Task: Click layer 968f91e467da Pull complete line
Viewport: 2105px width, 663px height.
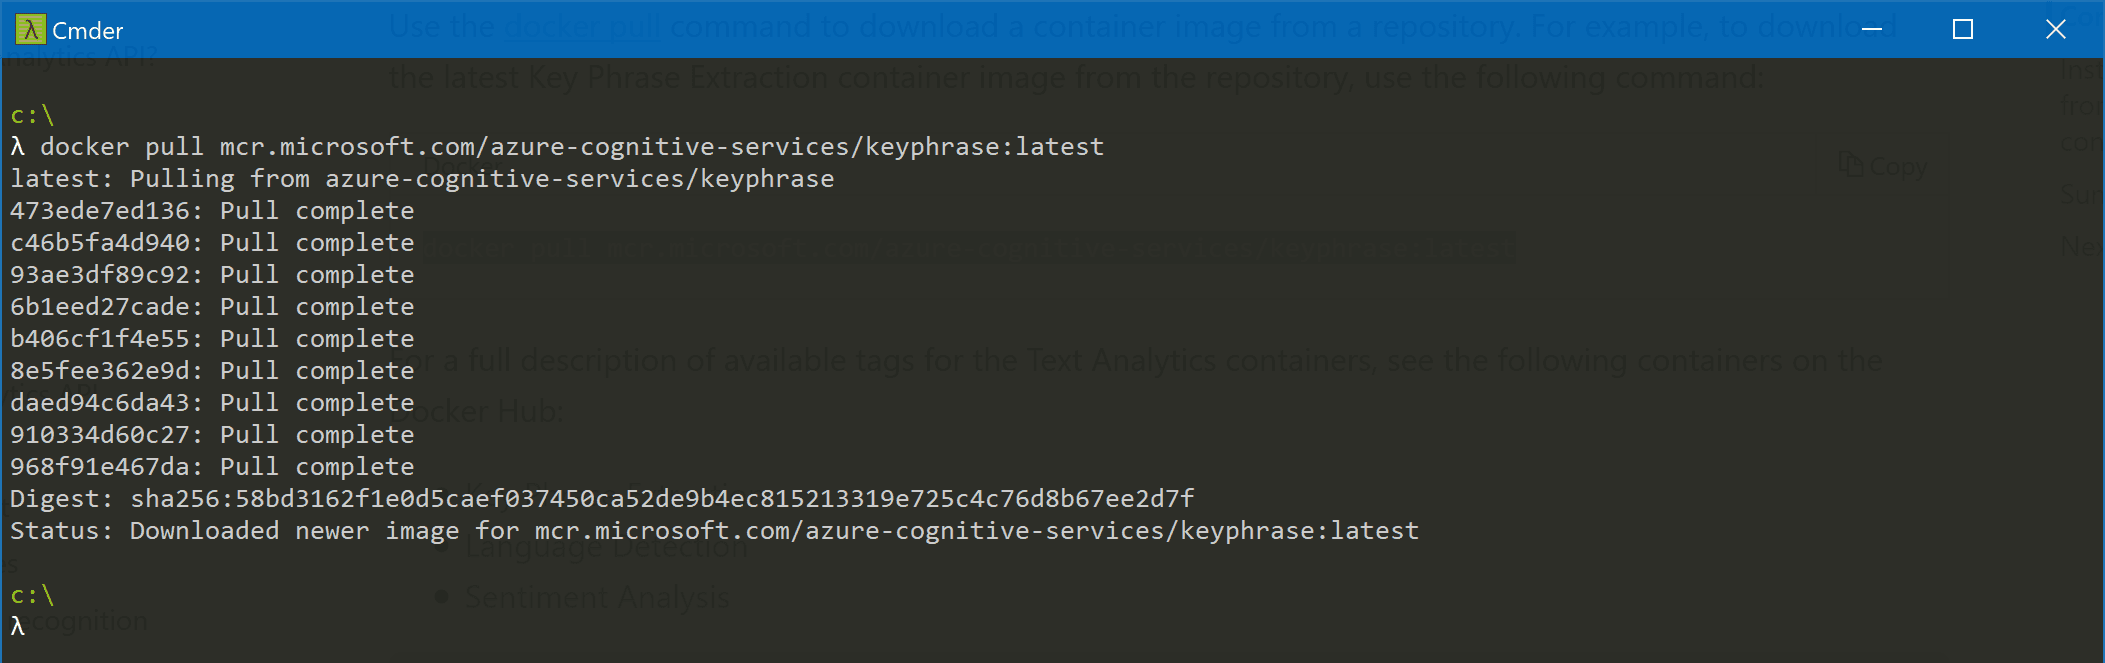Action: click(x=212, y=467)
